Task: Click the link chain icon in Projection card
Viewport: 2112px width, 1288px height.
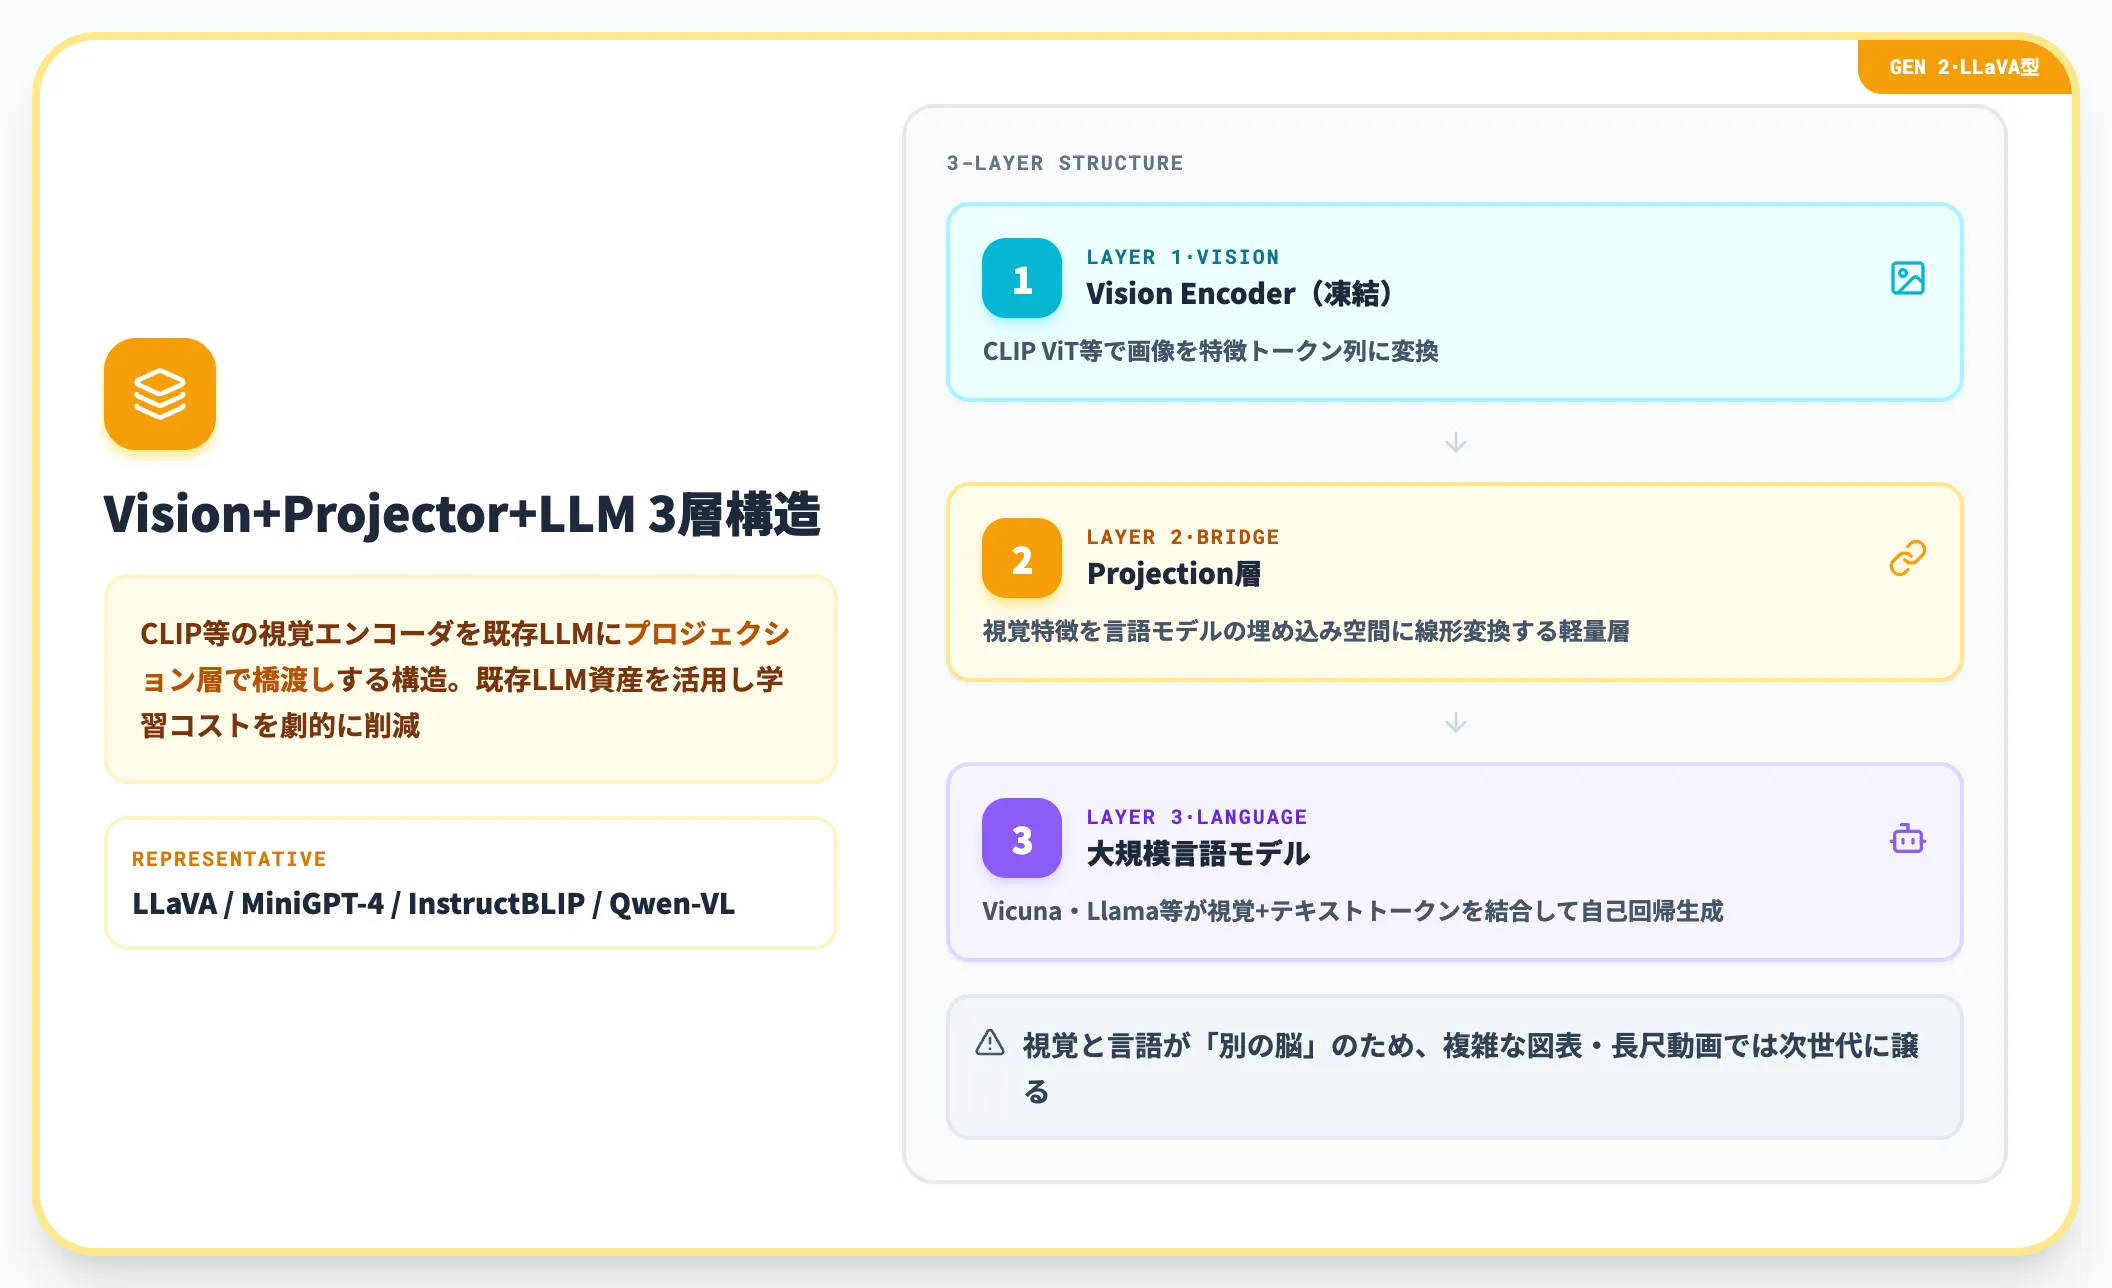Action: click(1907, 558)
